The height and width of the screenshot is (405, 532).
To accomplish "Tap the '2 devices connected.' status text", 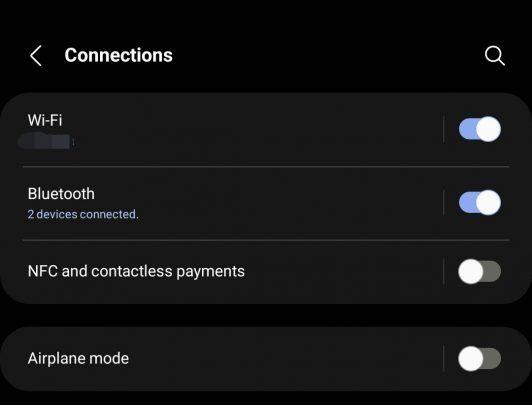I will coord(83,214).
